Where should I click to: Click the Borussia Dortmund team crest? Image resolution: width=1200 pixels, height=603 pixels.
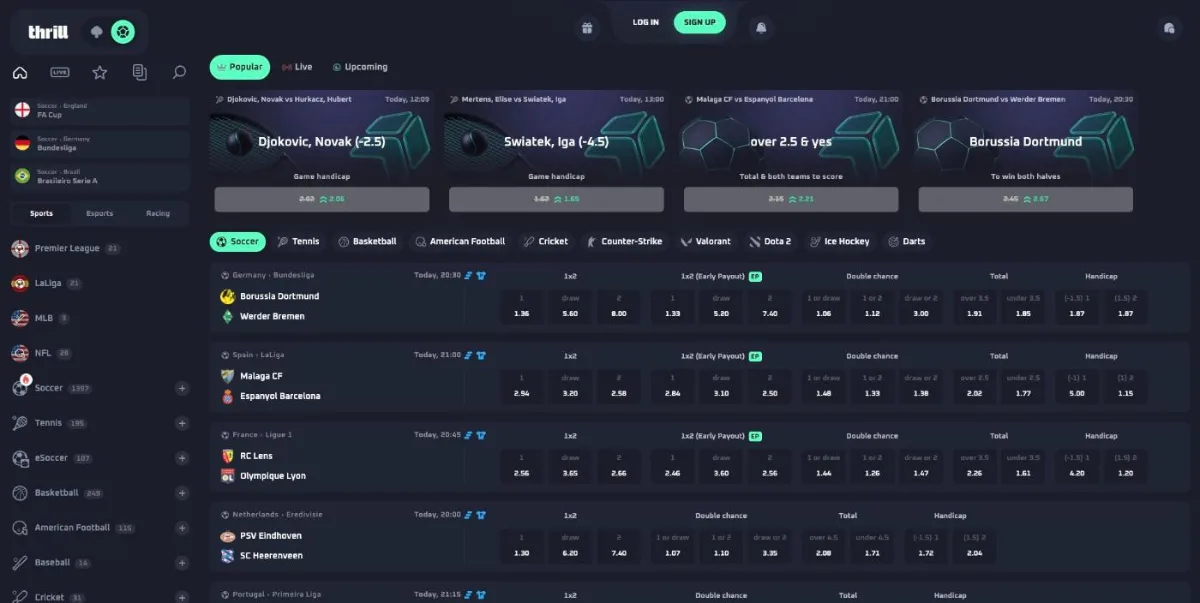[x=227, y=296]
